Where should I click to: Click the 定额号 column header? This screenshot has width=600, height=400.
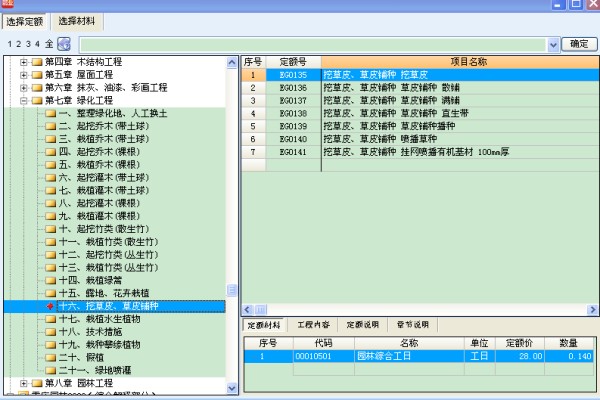click(x=293, y=62)
